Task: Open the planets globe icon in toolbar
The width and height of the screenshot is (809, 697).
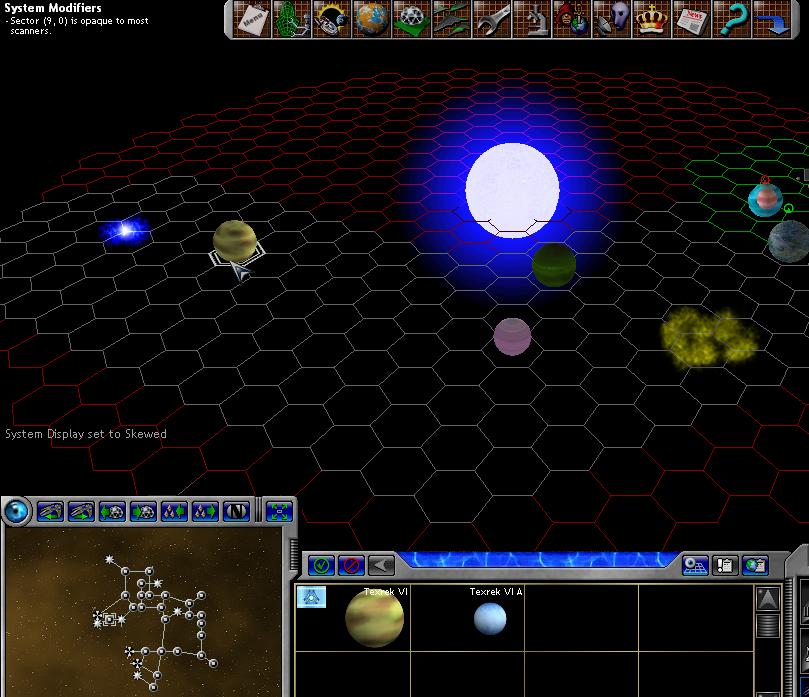Action: point(371,19)
